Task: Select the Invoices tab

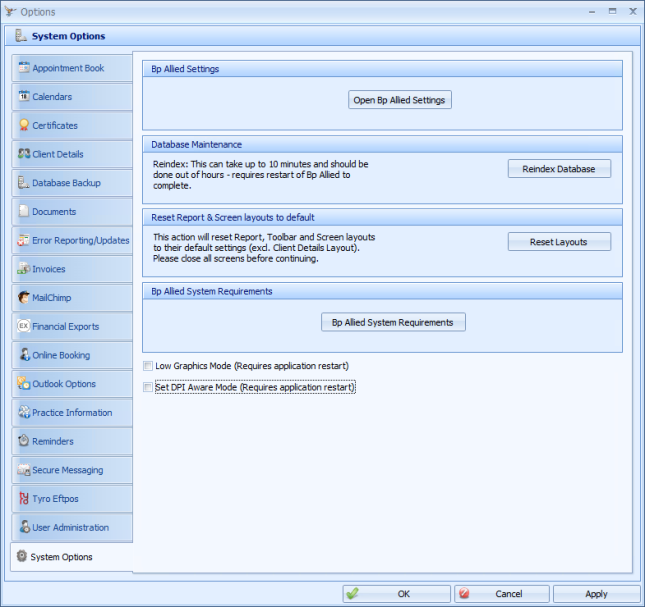Action: point(72,269)
